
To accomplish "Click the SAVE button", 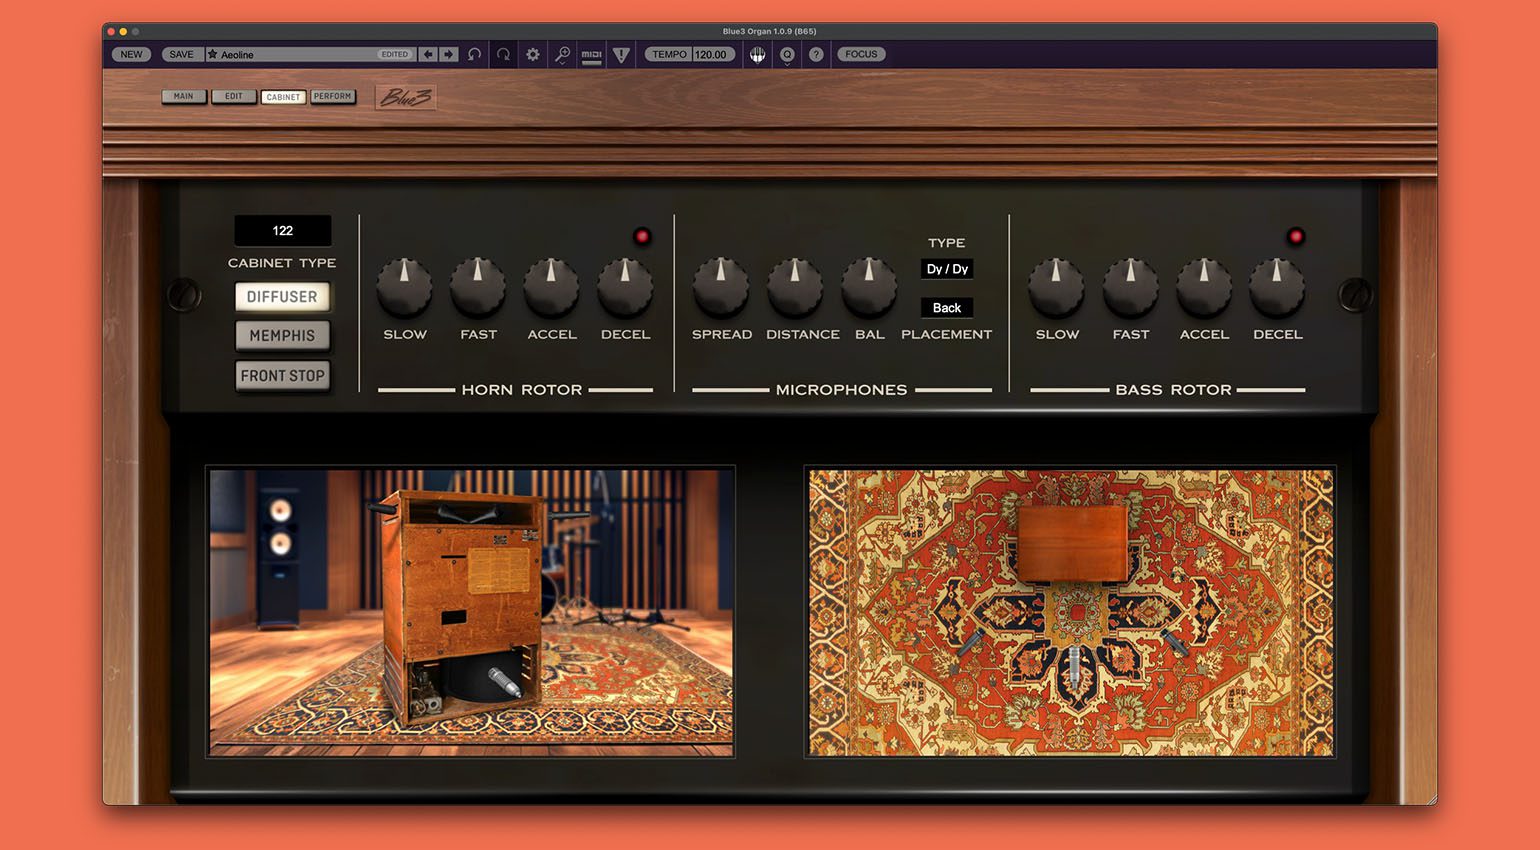I will 181,54.
